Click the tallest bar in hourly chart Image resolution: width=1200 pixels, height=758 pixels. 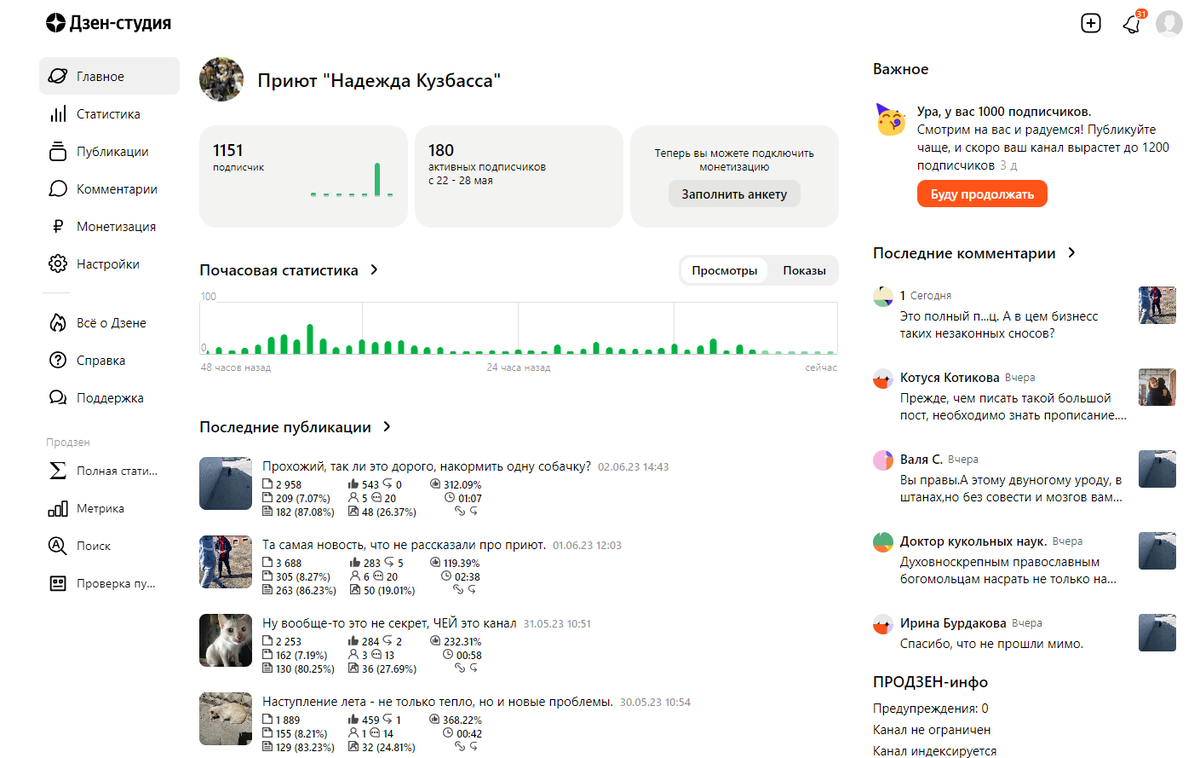pos(310,339)
